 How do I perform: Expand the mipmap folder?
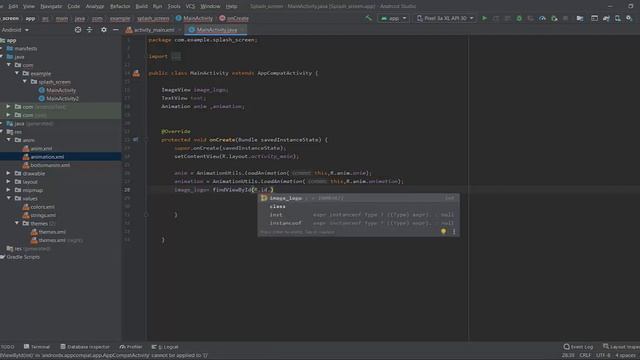tap(9, 190)
